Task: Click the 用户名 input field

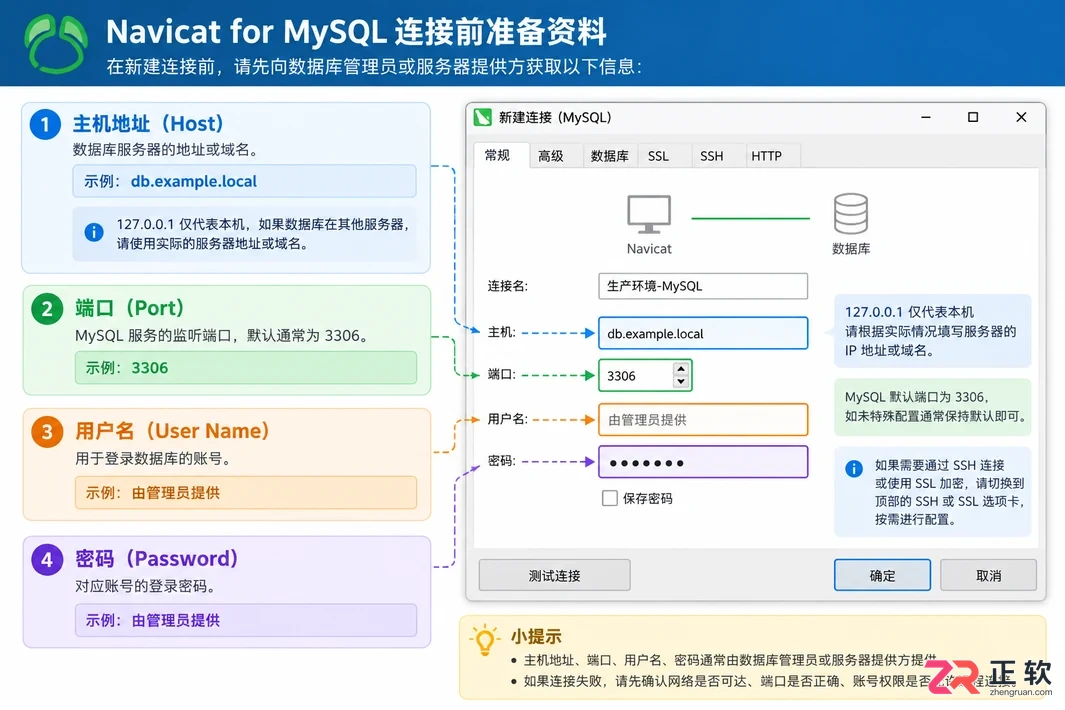Action: click(x=703, y=420)
